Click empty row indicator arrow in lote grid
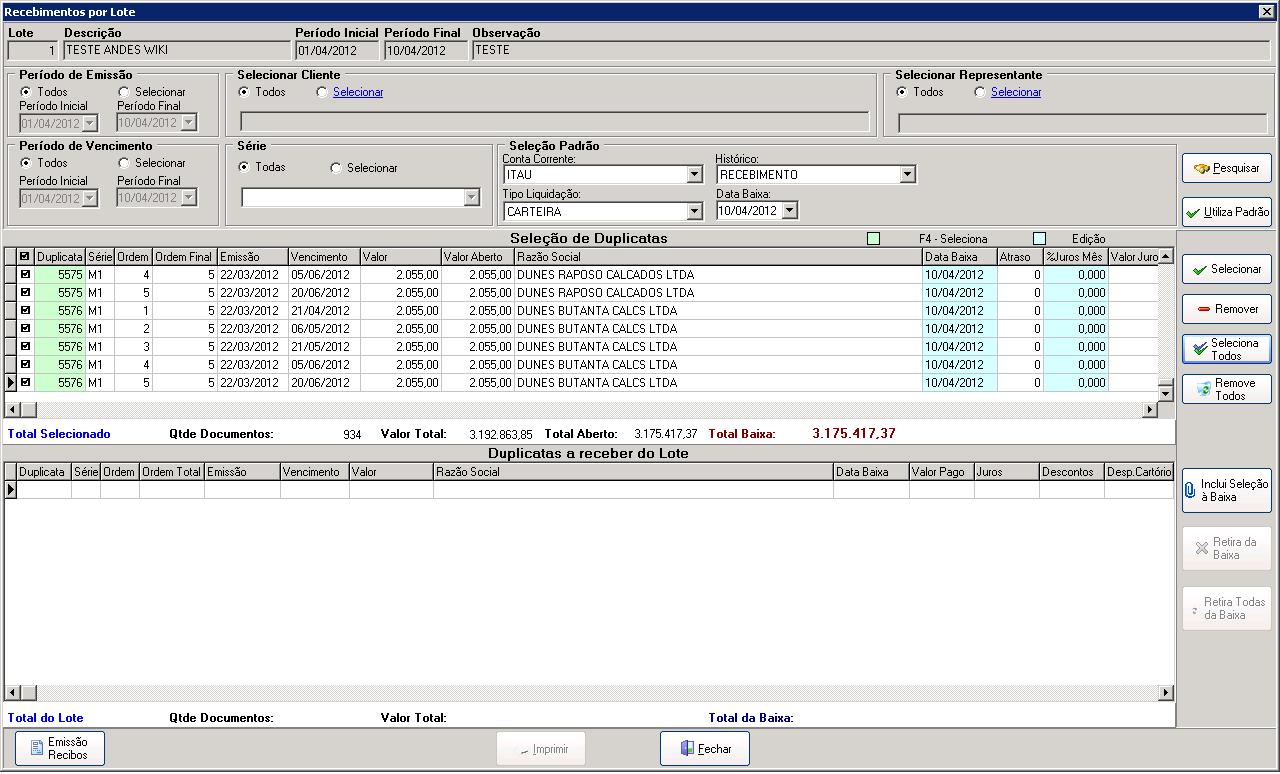Screen dimensions: 1280x774 click(x=11, y=490)
